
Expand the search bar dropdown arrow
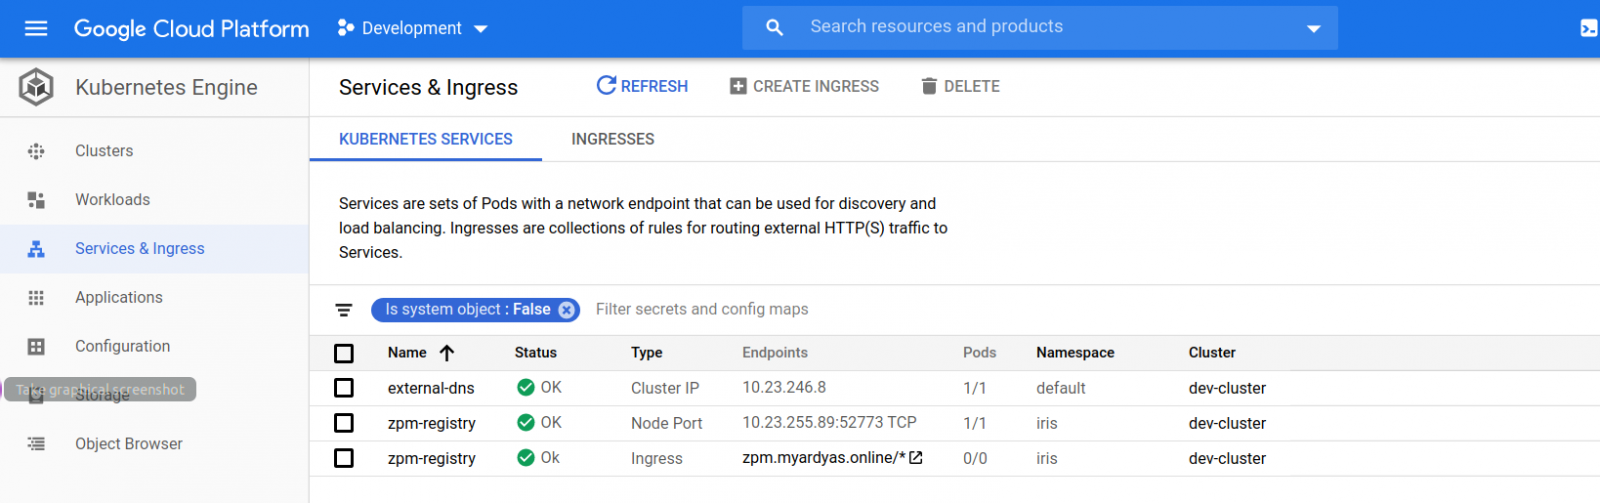[x=1314, y=29]
